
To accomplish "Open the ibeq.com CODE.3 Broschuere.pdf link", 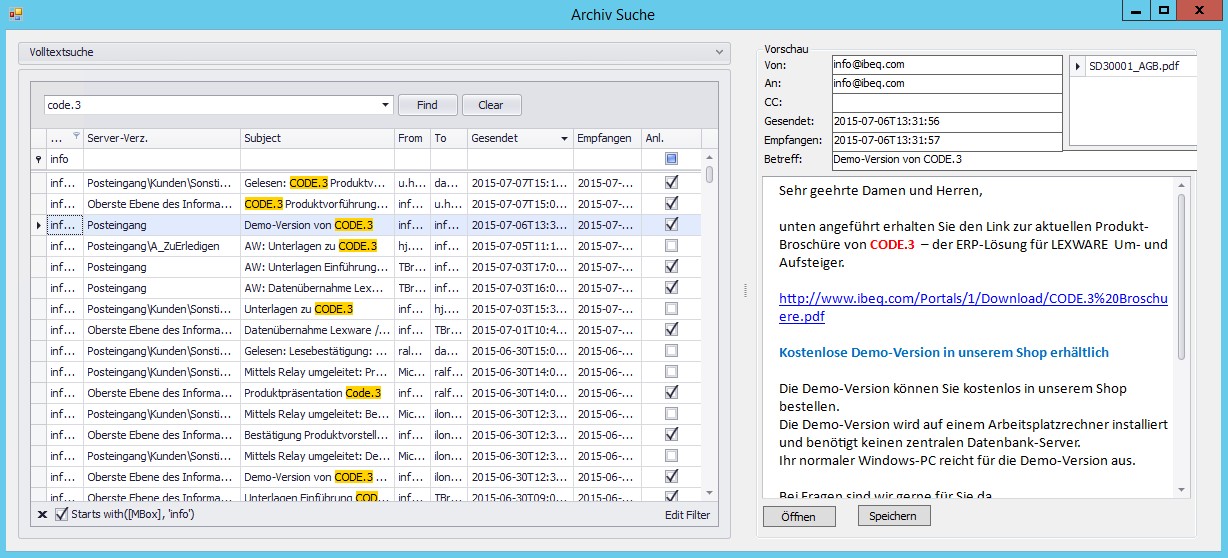I will tap(973, 307).
